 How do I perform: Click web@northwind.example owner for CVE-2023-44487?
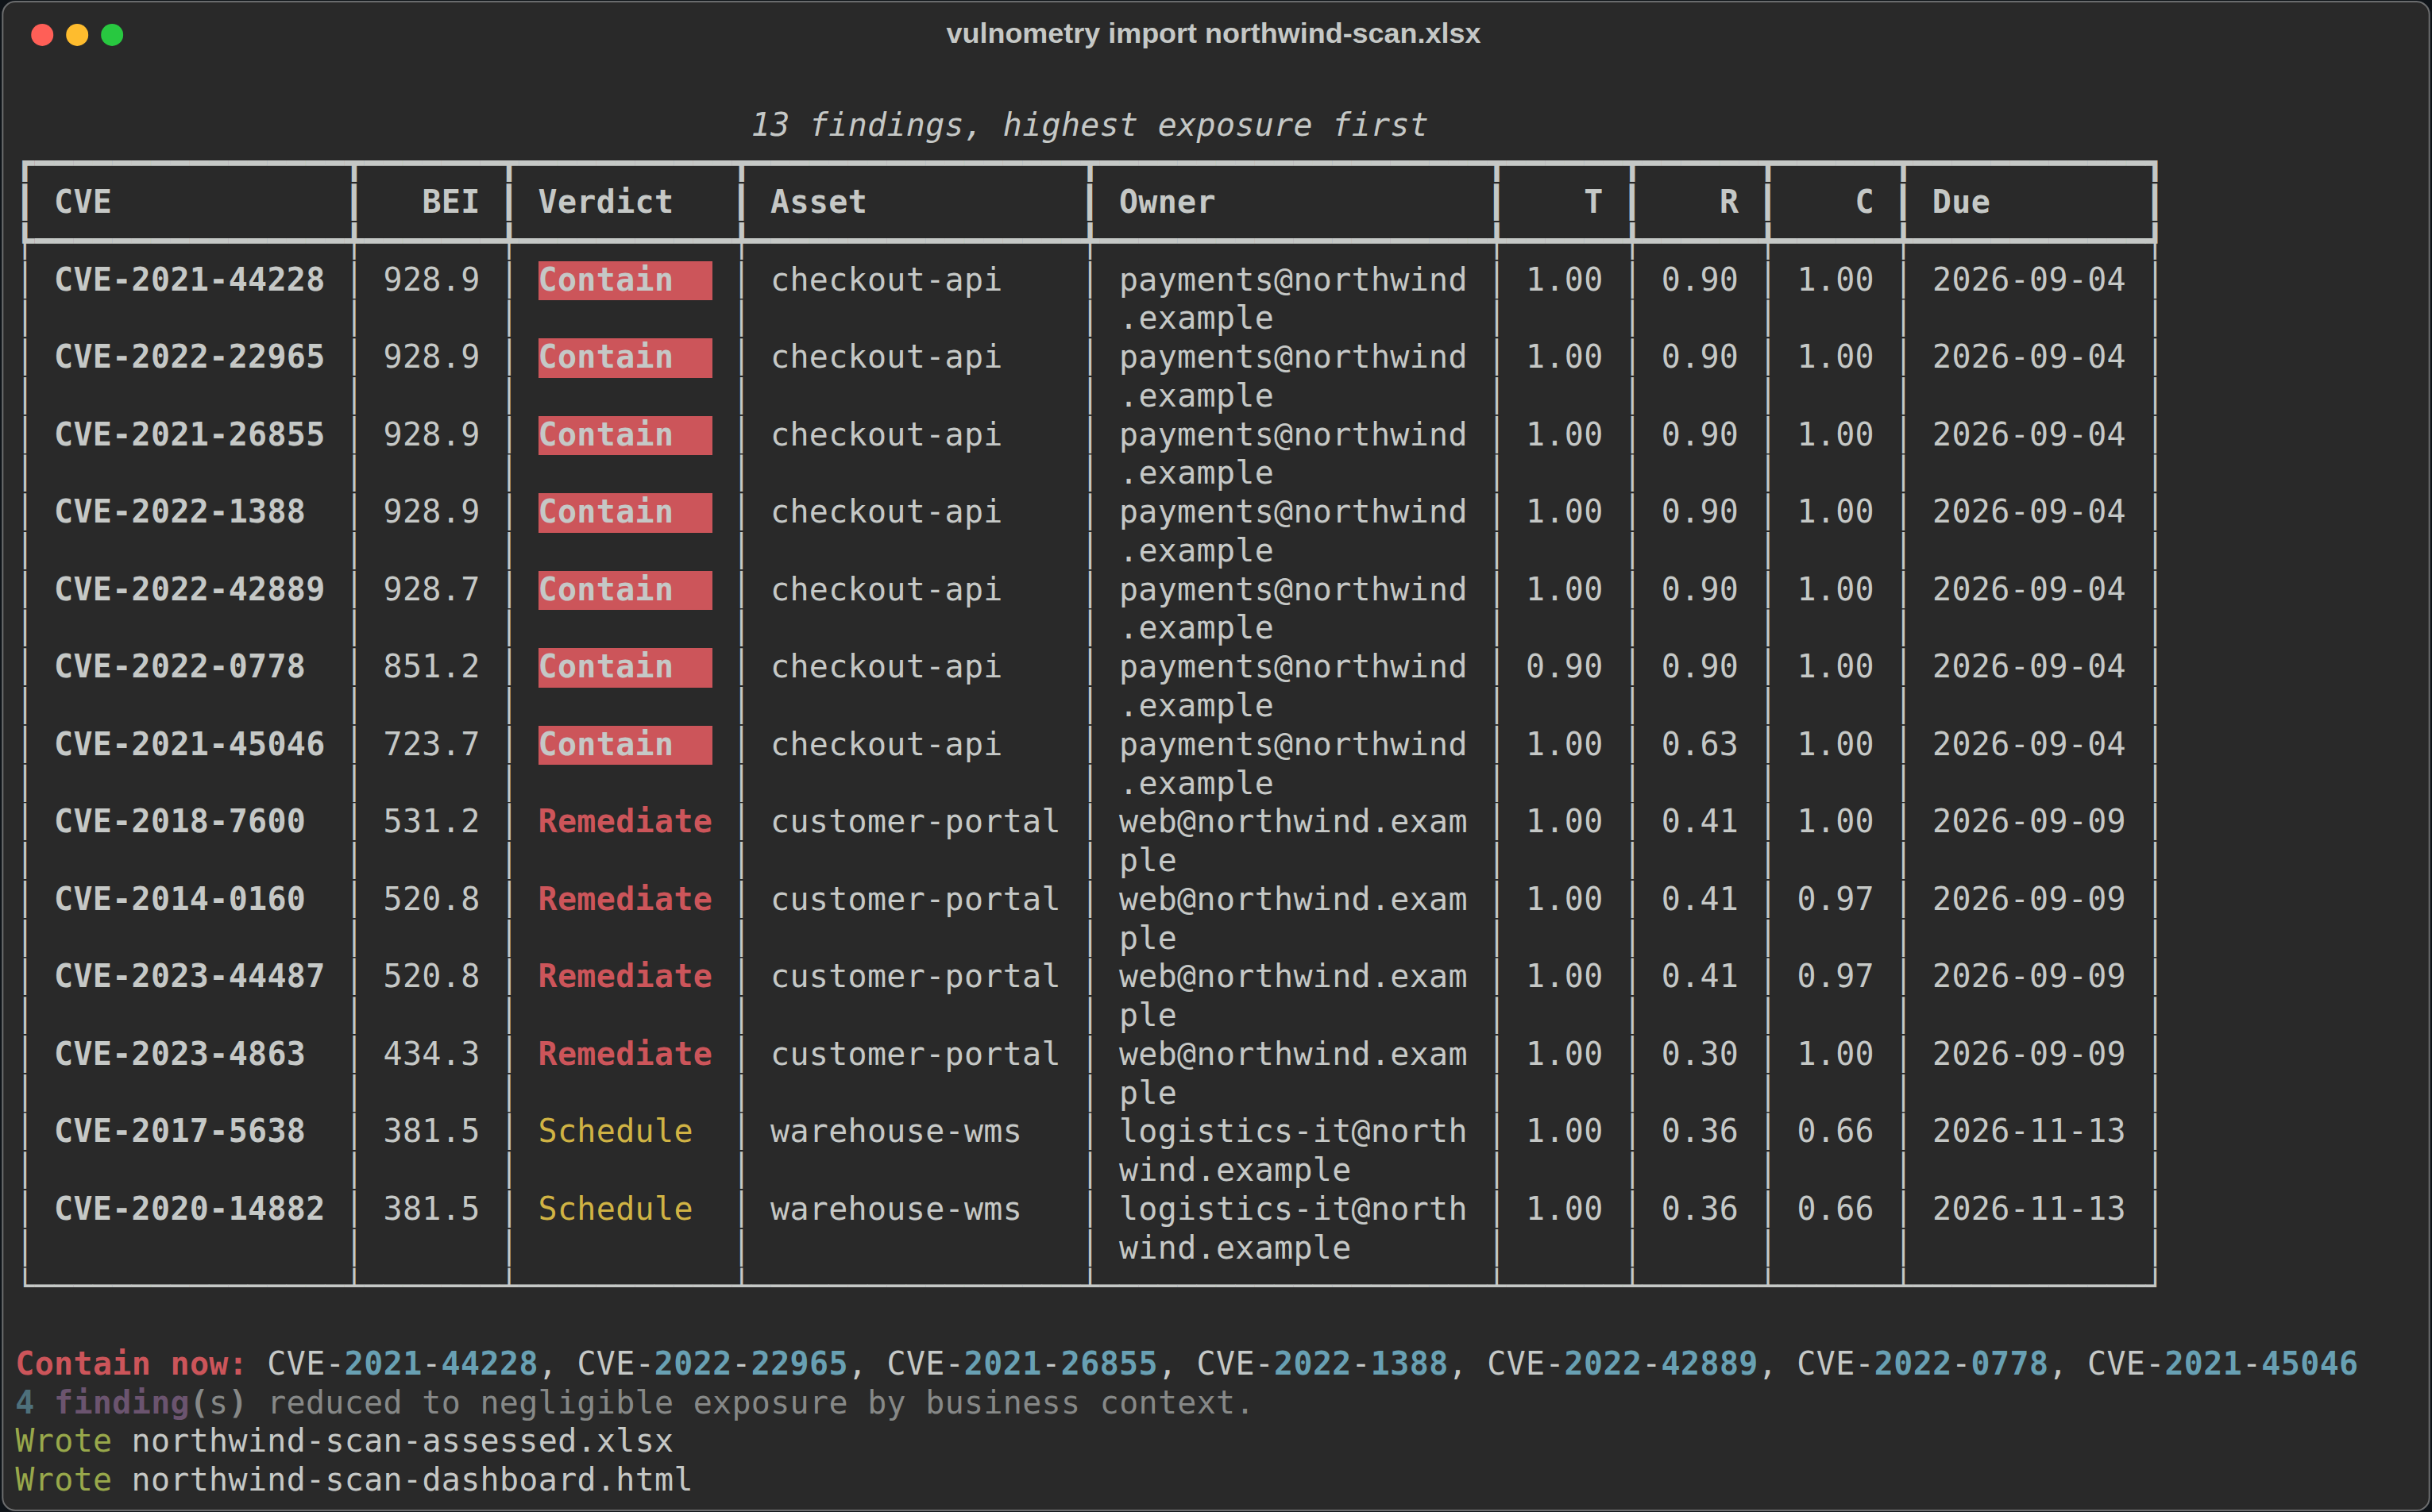coord(1293,996)
